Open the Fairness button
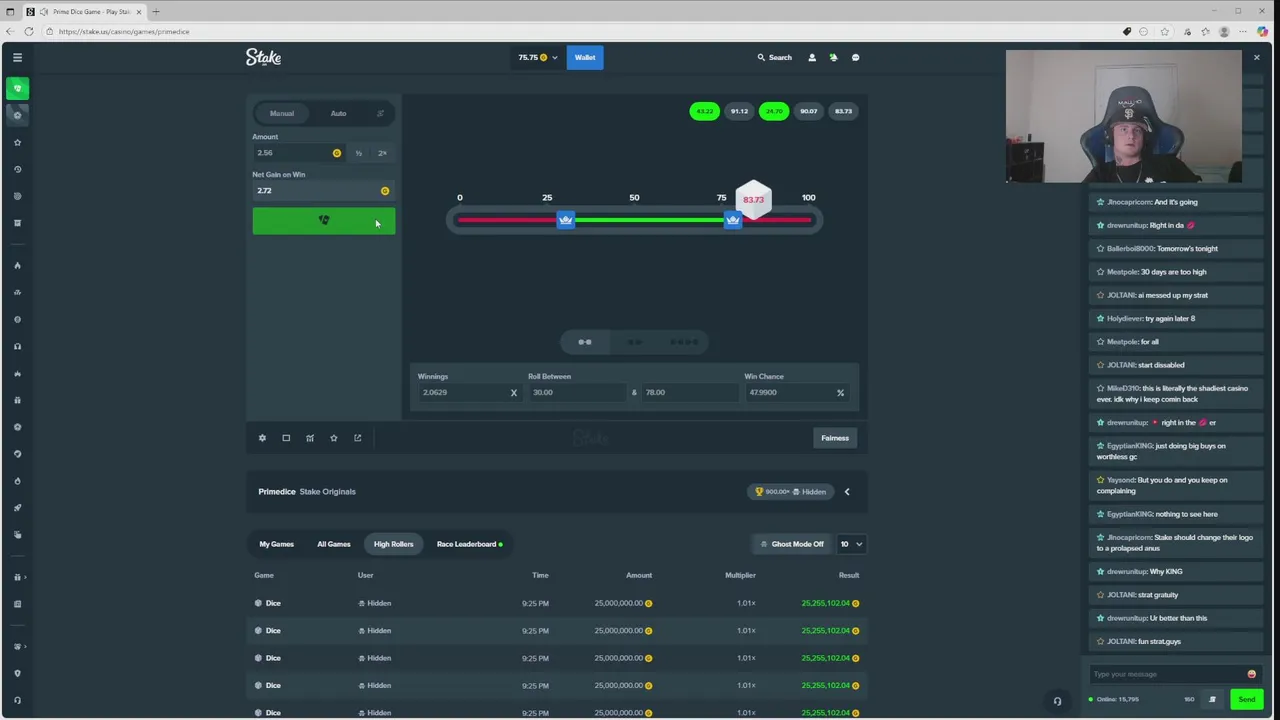Screen dimensions: 1280x720 click(x=835, y=438)
